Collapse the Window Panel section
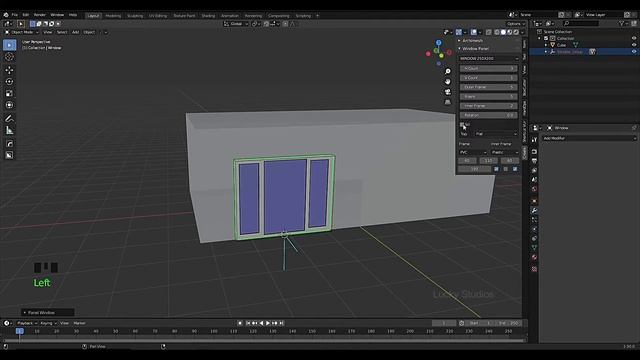Screen dimensions: 640x360 point(460,49)
